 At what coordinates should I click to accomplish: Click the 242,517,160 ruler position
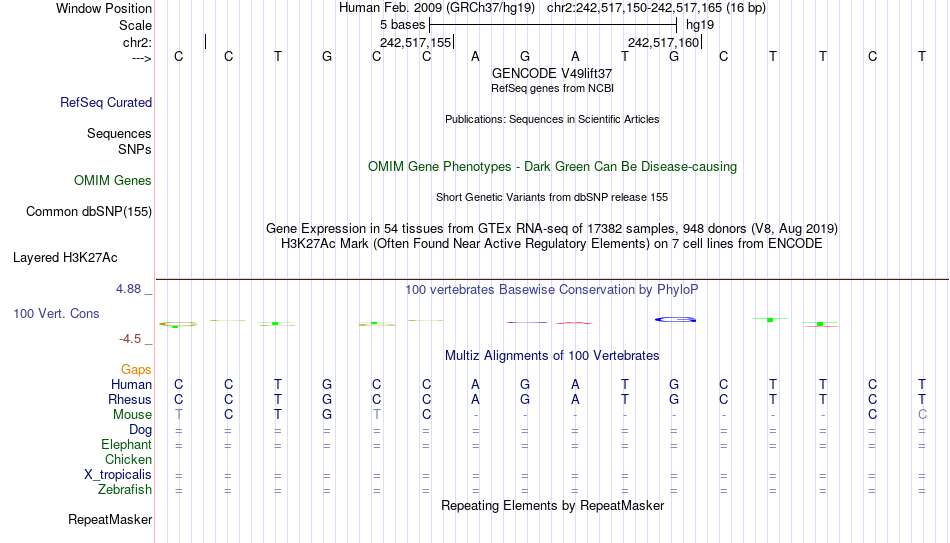point(663,42)
